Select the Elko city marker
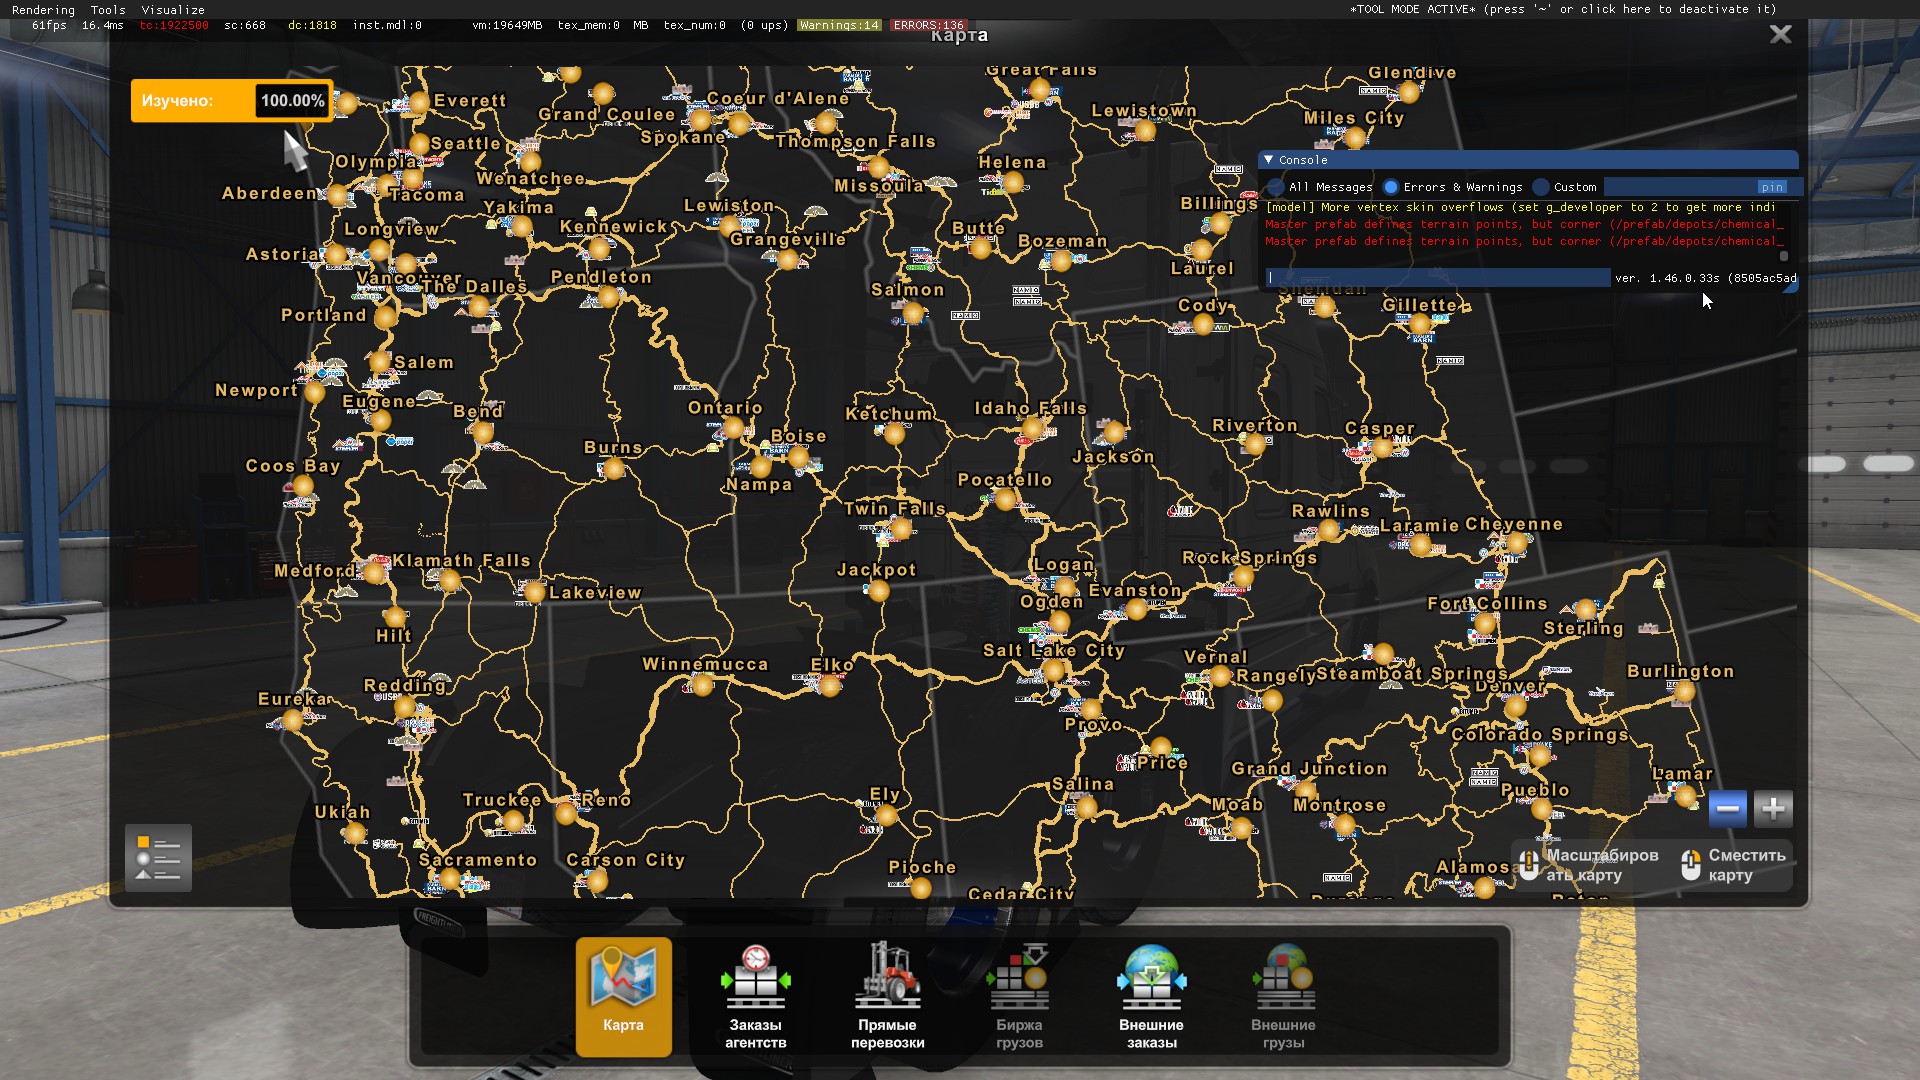The image size is (1920, 1080). 830,685
